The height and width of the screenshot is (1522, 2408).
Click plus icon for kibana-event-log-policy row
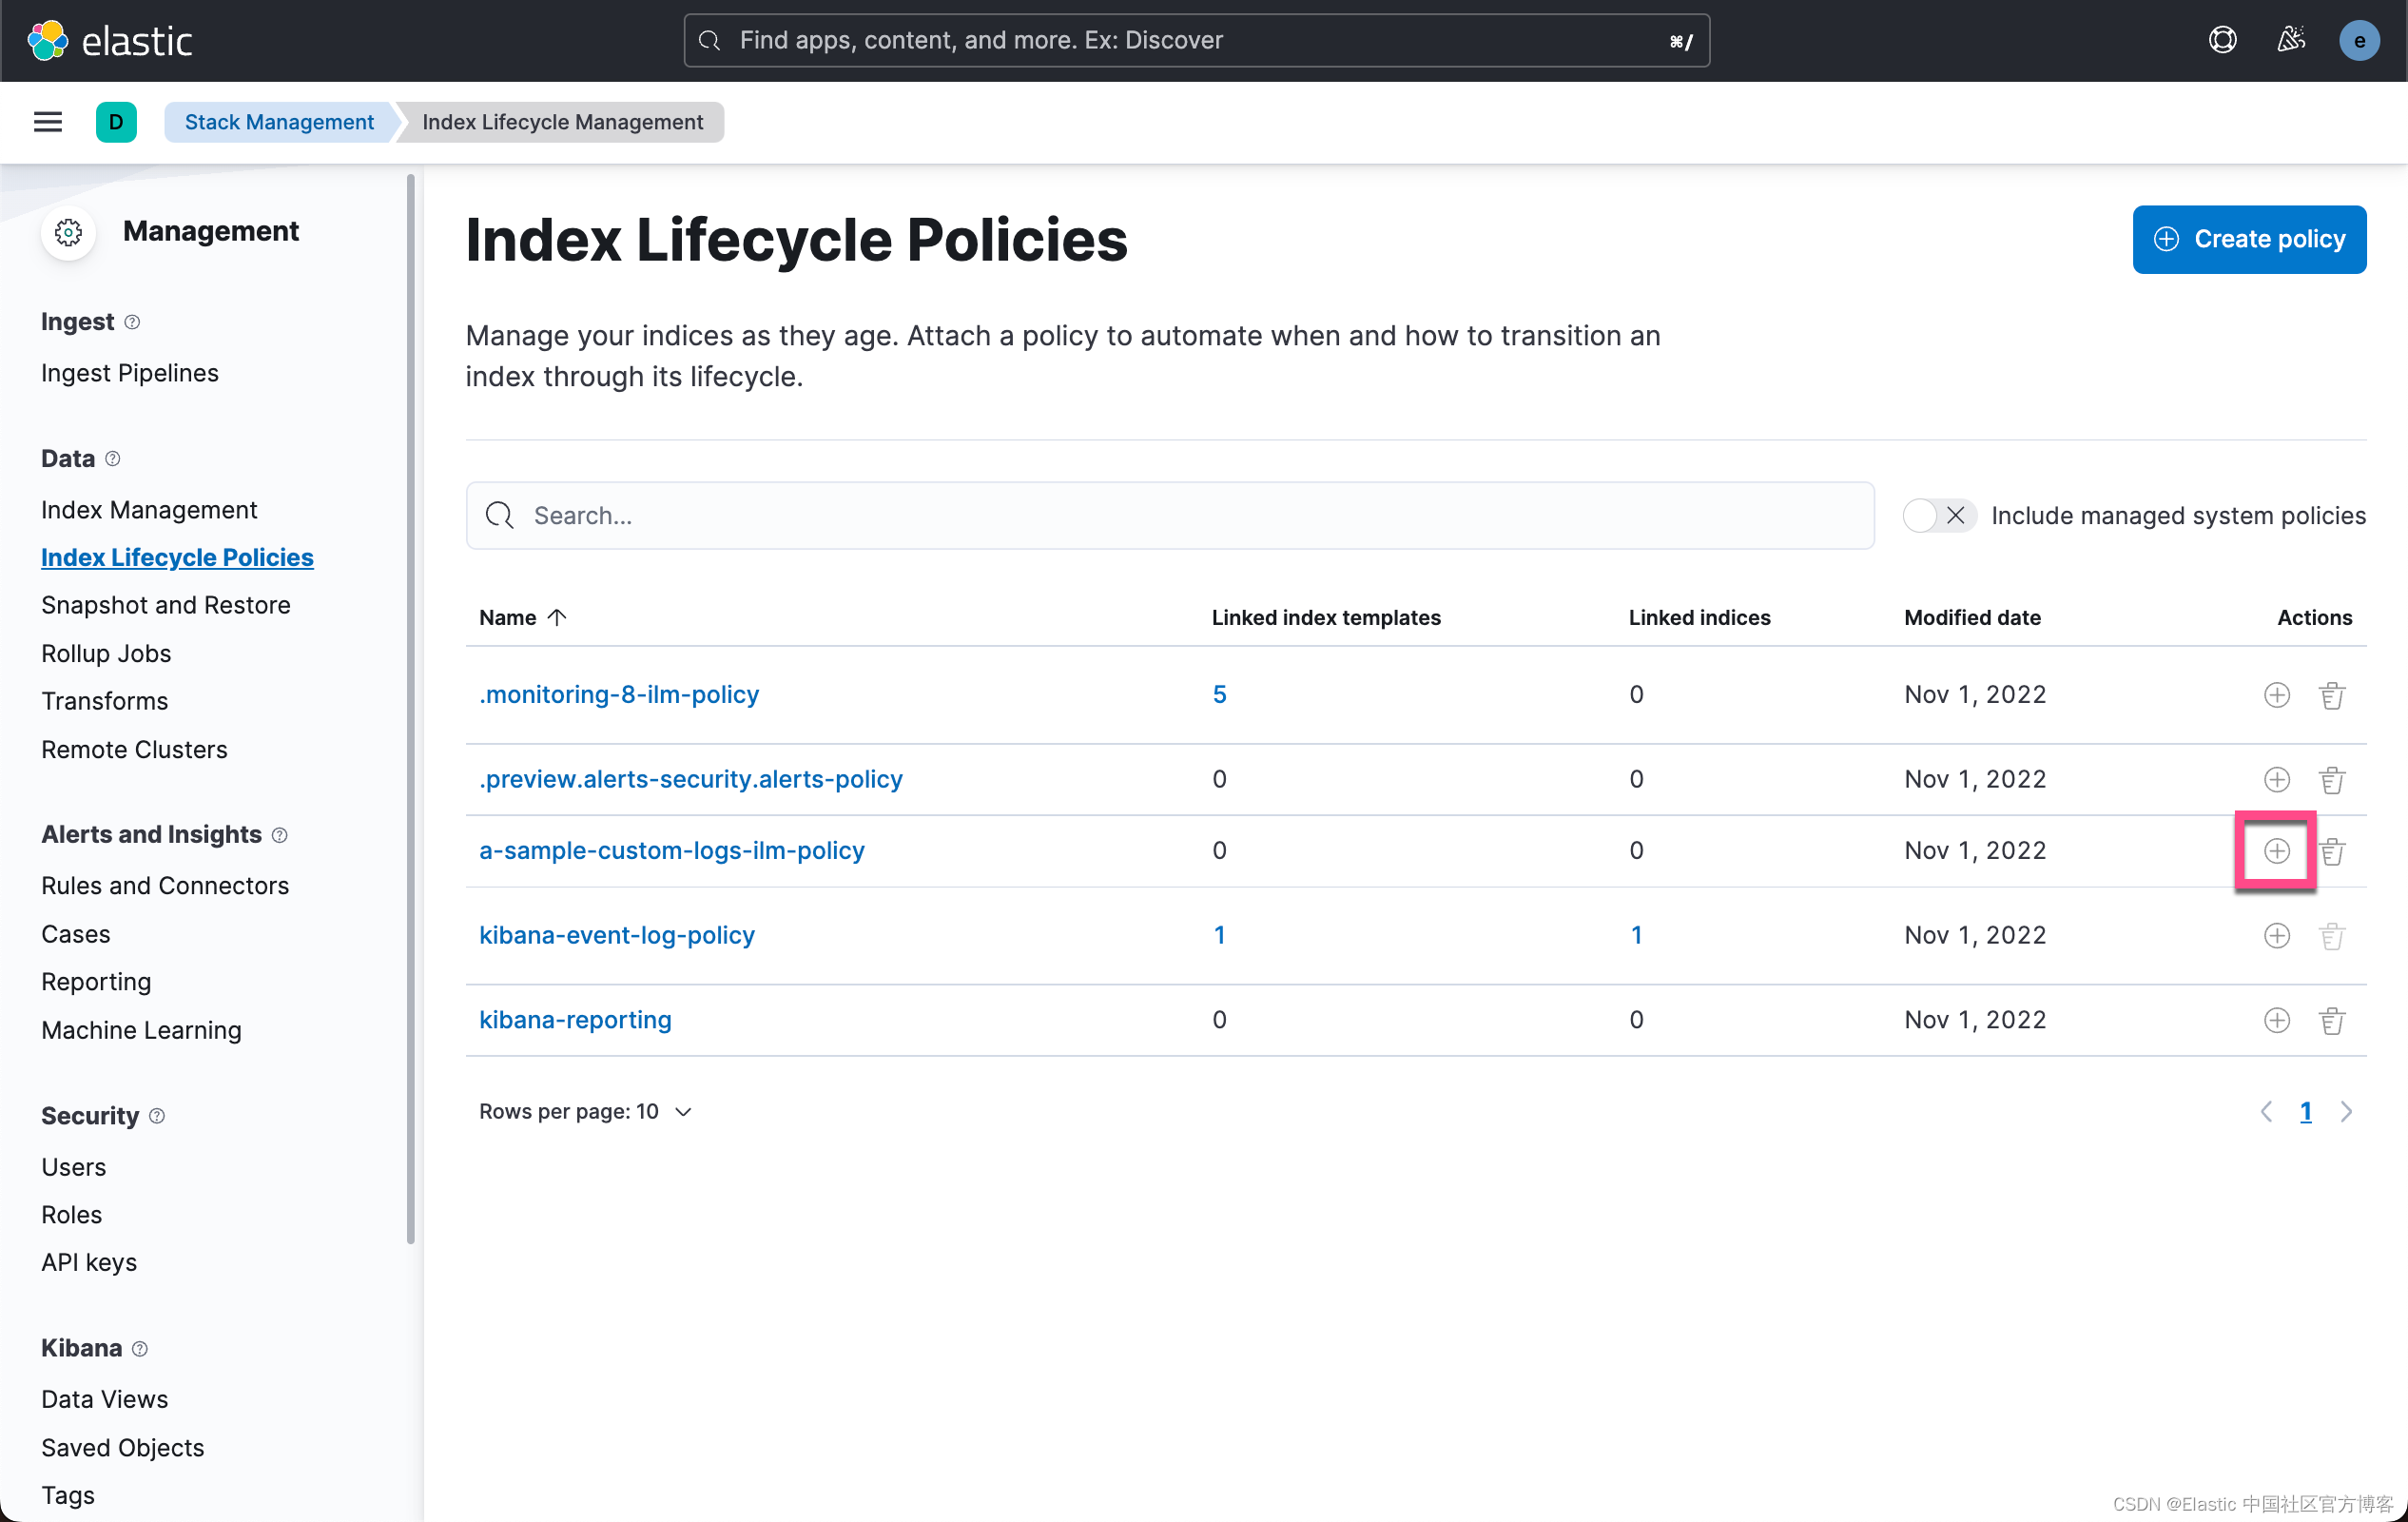pos(2276,935)
